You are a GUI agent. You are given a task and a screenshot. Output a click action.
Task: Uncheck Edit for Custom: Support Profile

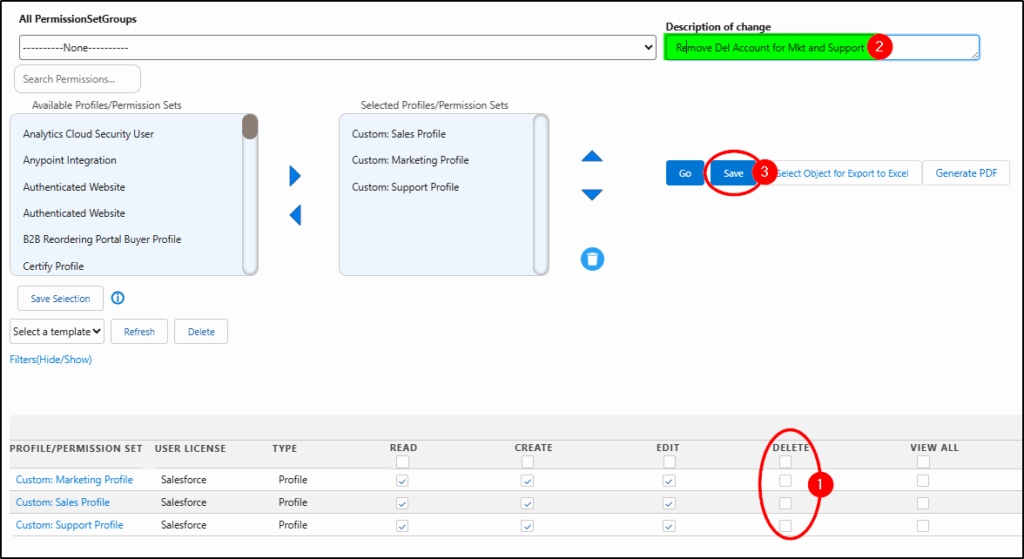[x=669, y=526]
